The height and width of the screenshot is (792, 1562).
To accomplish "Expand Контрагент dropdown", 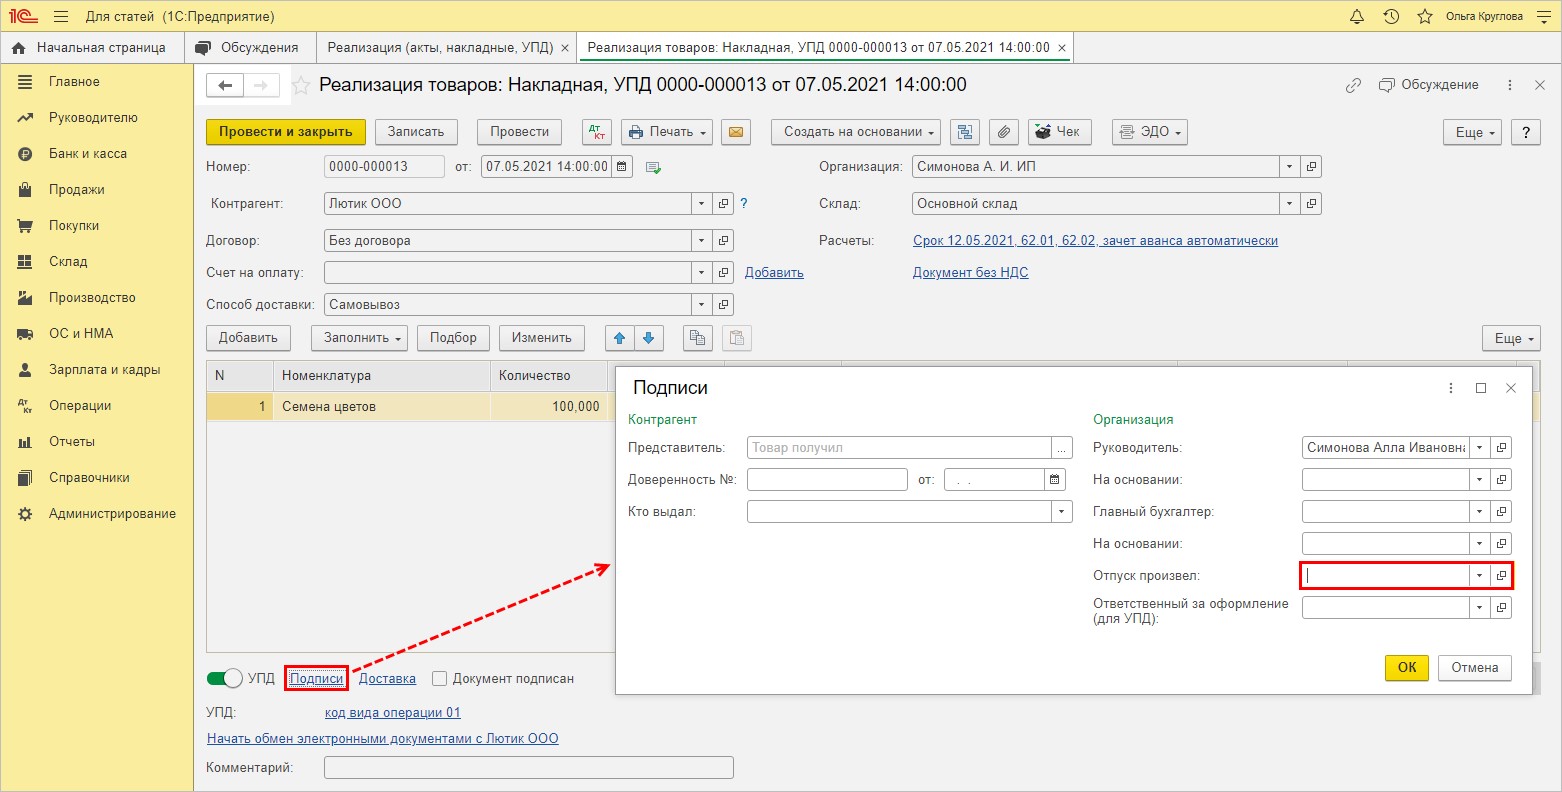I will [x=703, y=204].
